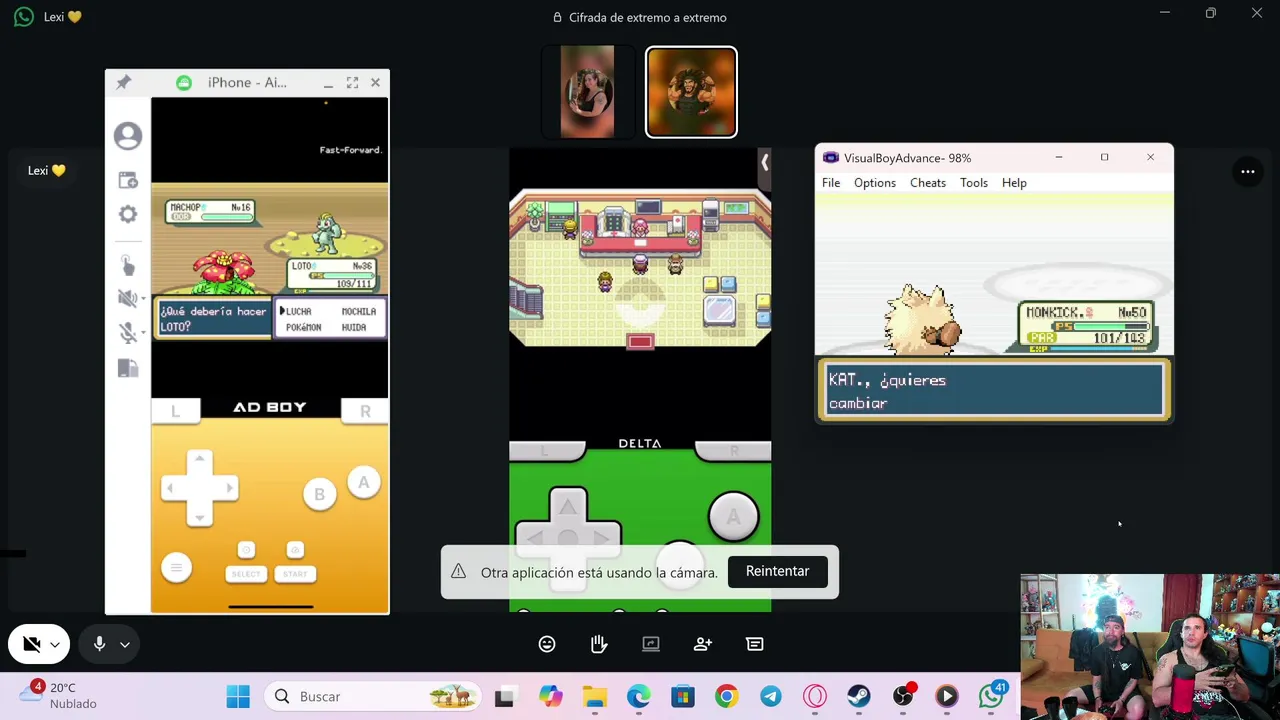Open the File menu in VisualBoyAdvance
This screenshot has width=1280, height=720.
click(831, 183)
